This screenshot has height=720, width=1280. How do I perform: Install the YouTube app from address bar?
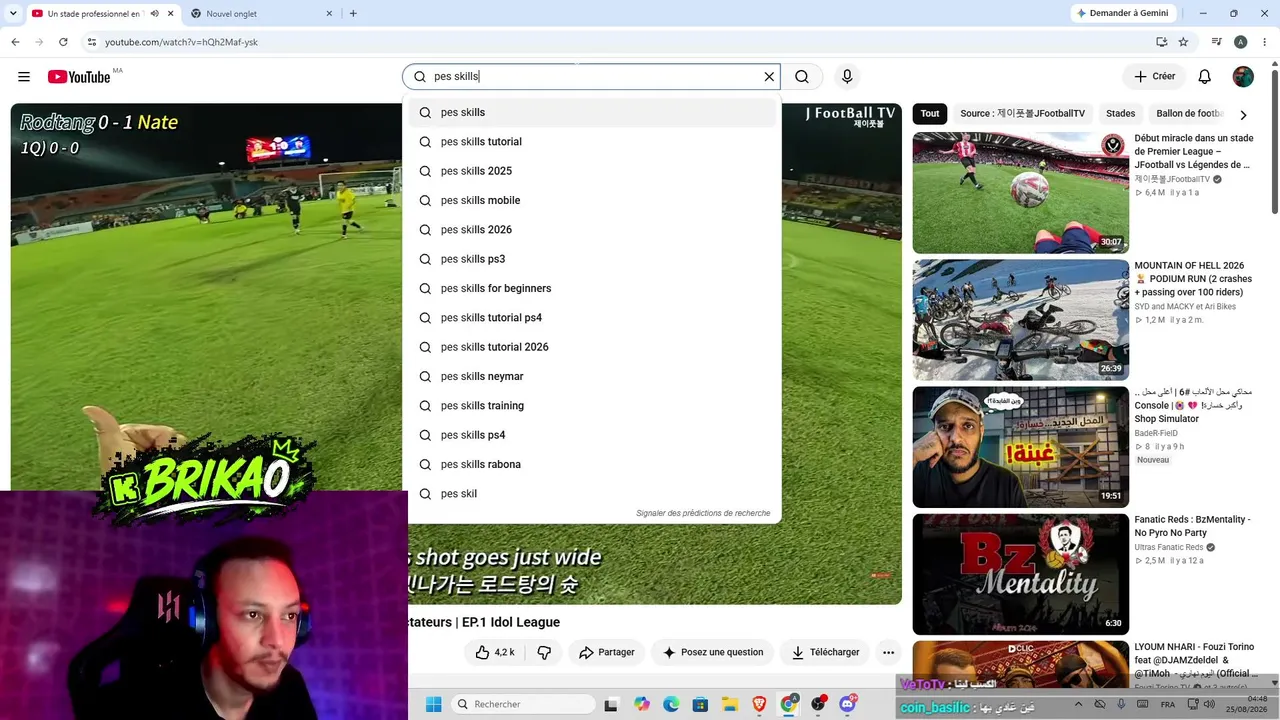[1161, 42]
